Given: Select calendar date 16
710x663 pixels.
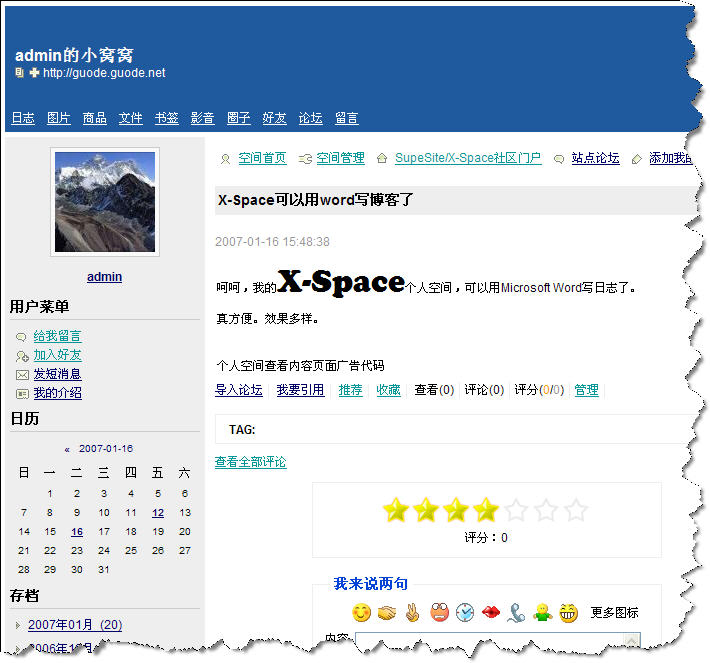Looking at the screenshot, I should coord(77,532).
